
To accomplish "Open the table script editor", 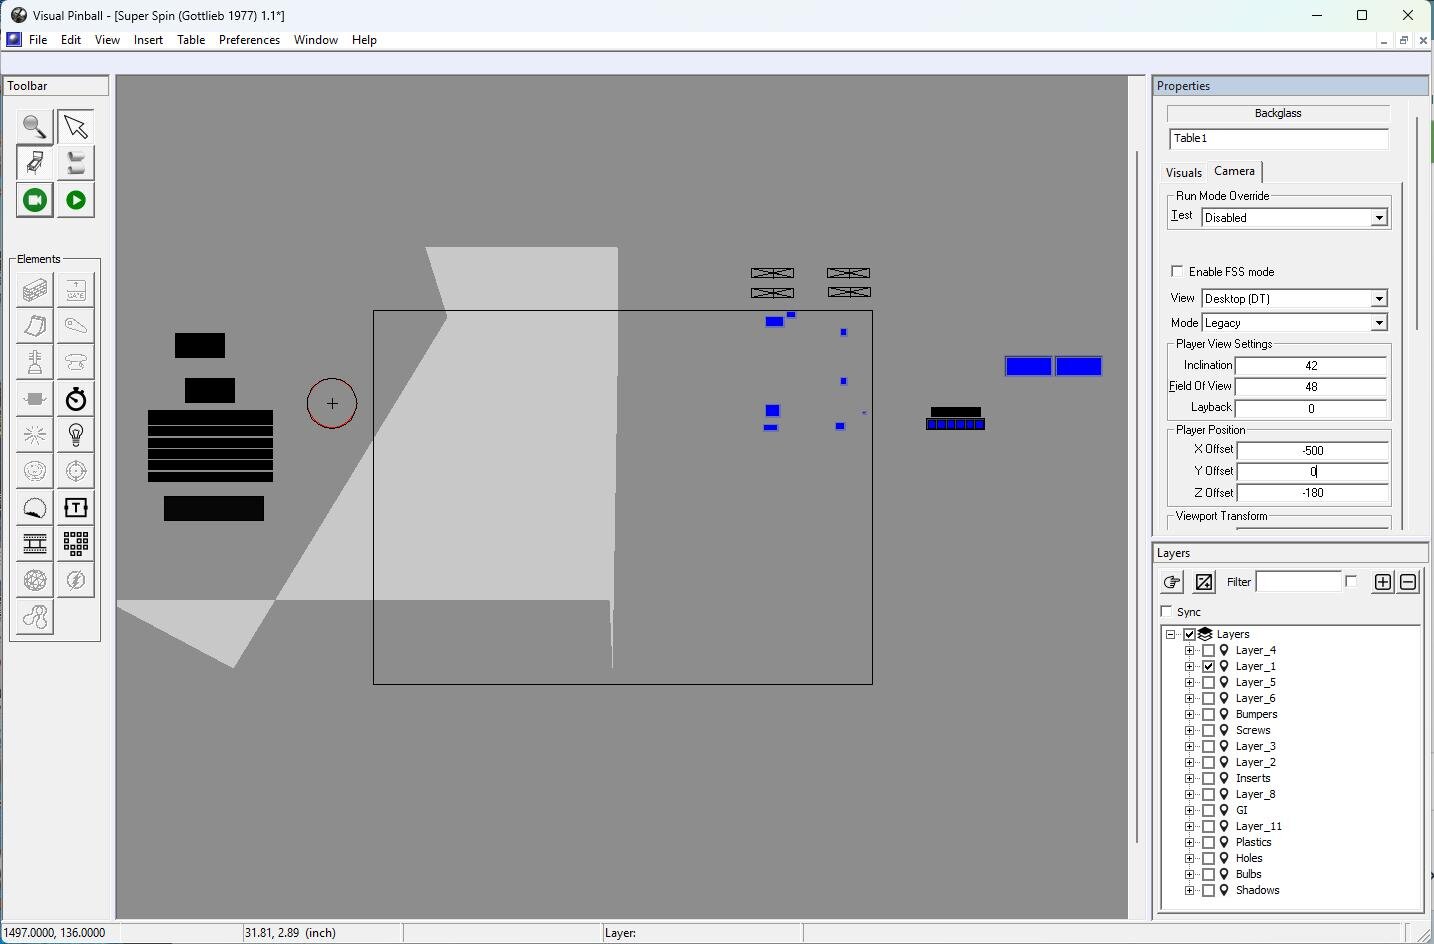I will pyautogui.click(x=76, y=162).
